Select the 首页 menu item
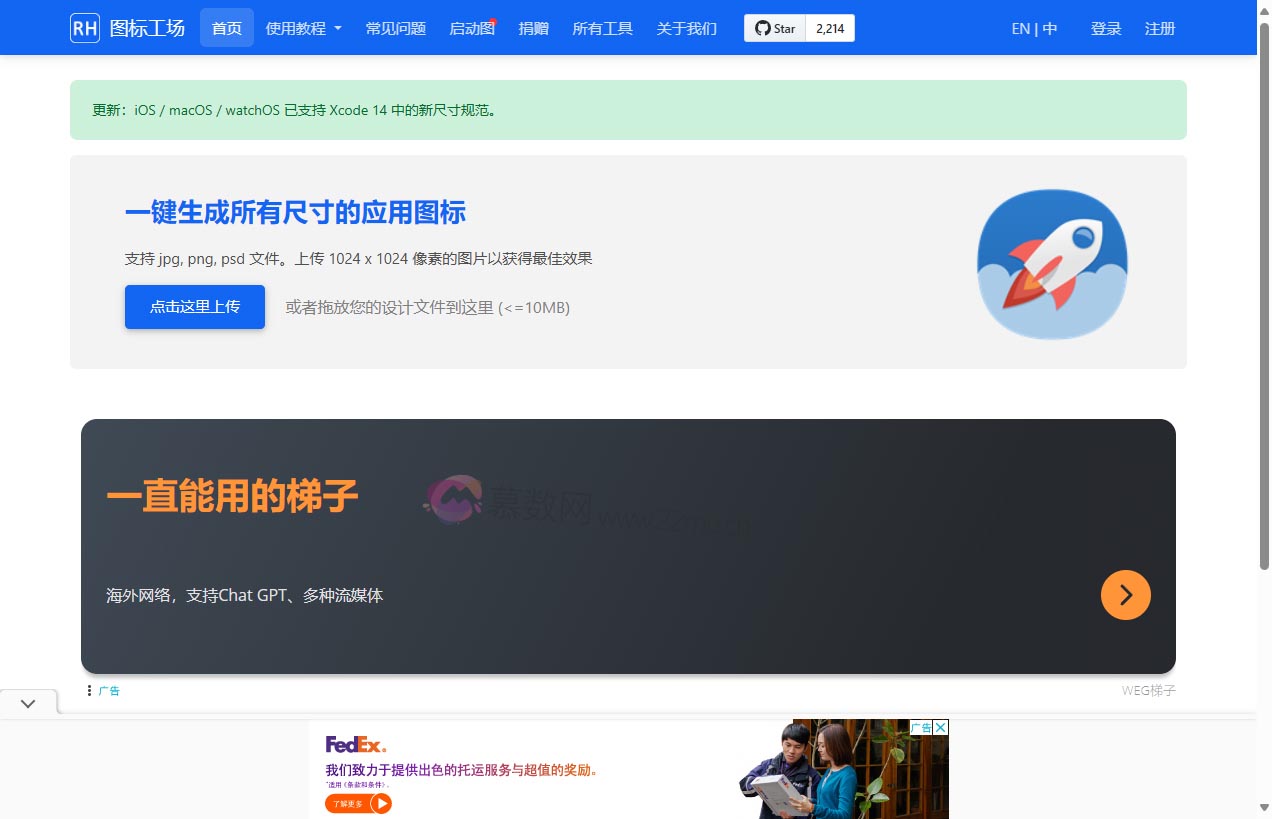The height and width of the screenshot is (819, 1272). click(226, 28)
